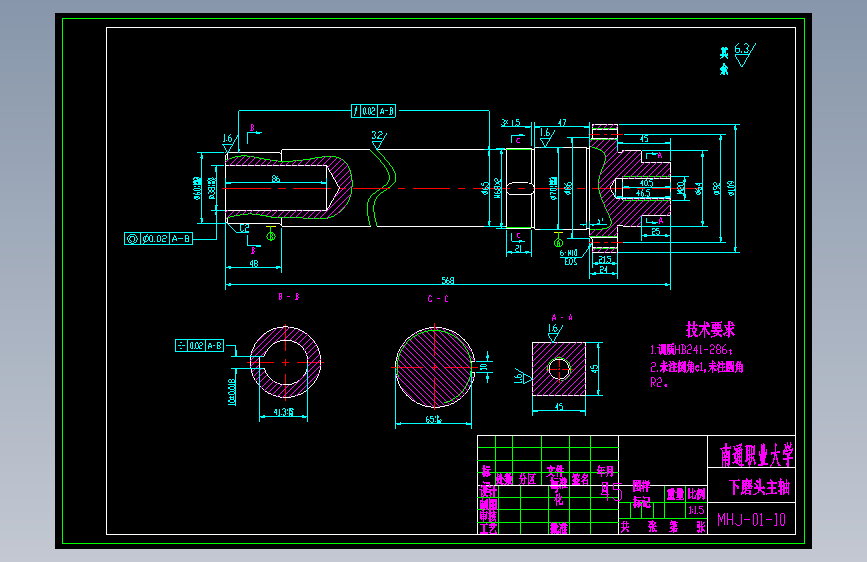Click the datum A circle symbol
This screenshot has height=562, width=867.
(558, 242)
